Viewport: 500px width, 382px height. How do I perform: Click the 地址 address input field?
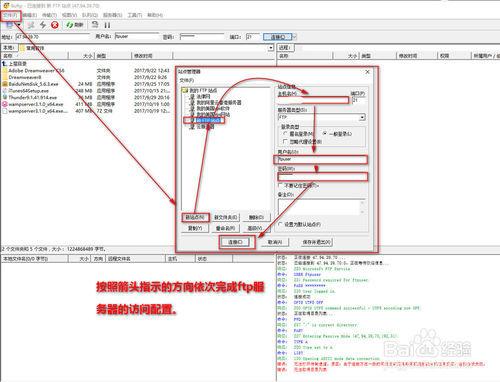[x=53, y=37]
